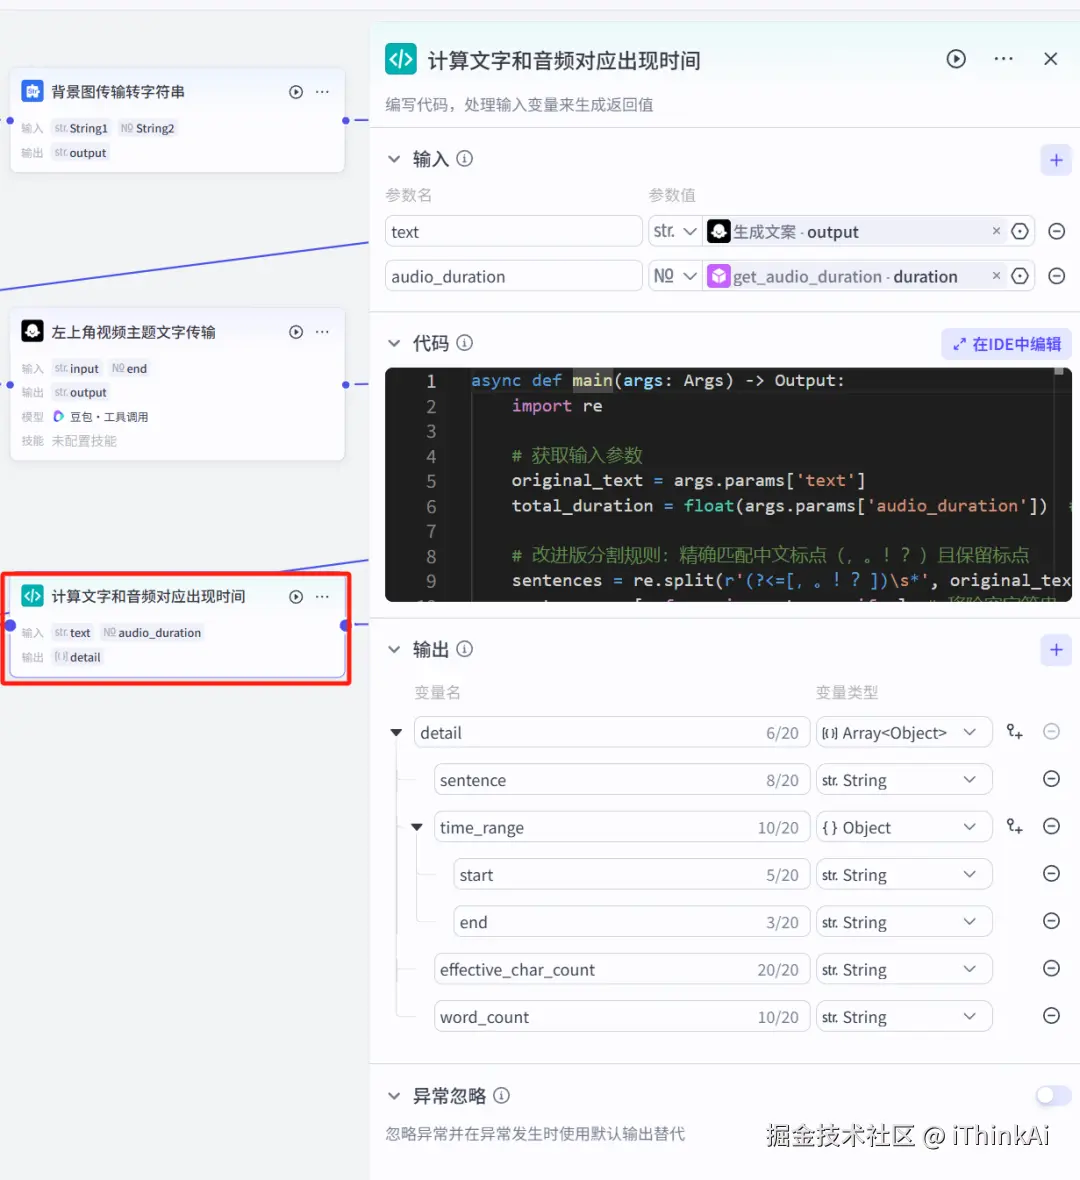The height and width of the screenshot is (1180, 1080).
Task: Remove the audio_duration input parameter
Action: 1057,276
